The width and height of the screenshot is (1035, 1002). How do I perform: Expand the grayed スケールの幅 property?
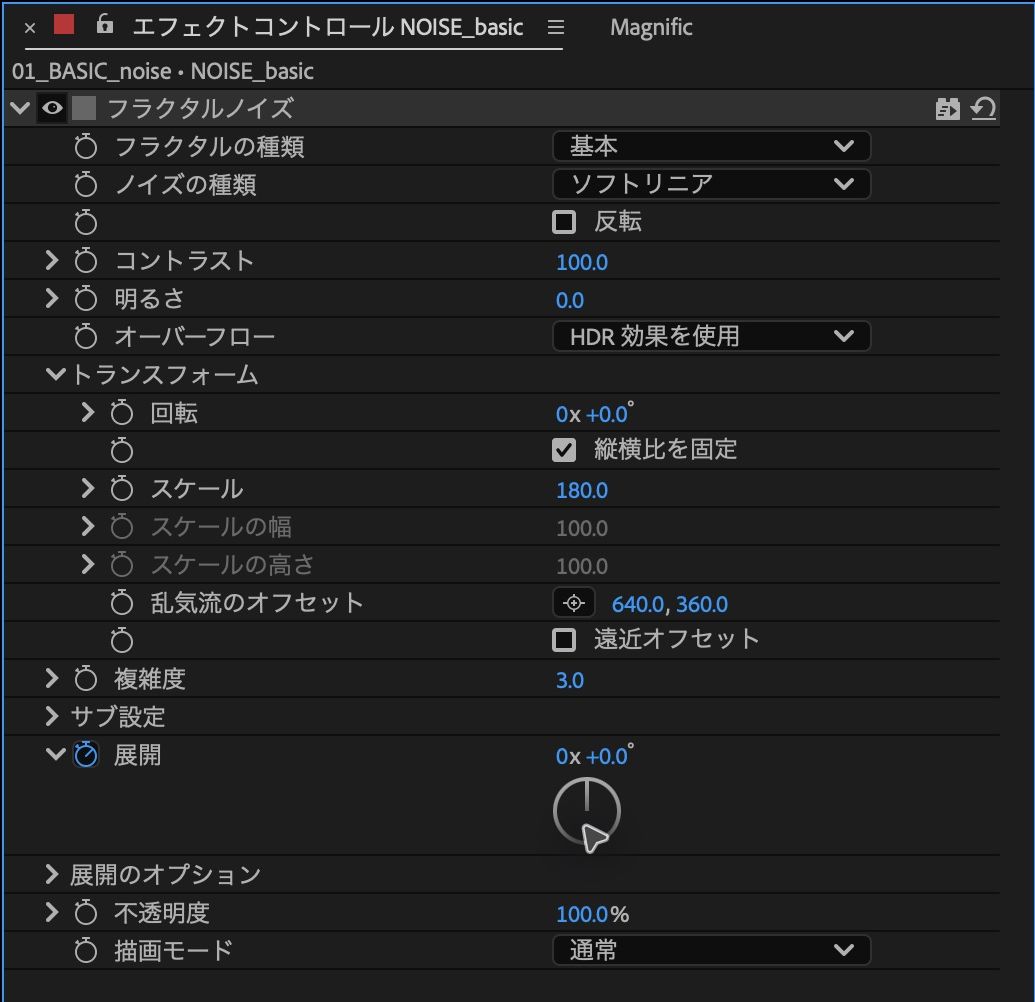pos(87,527)
